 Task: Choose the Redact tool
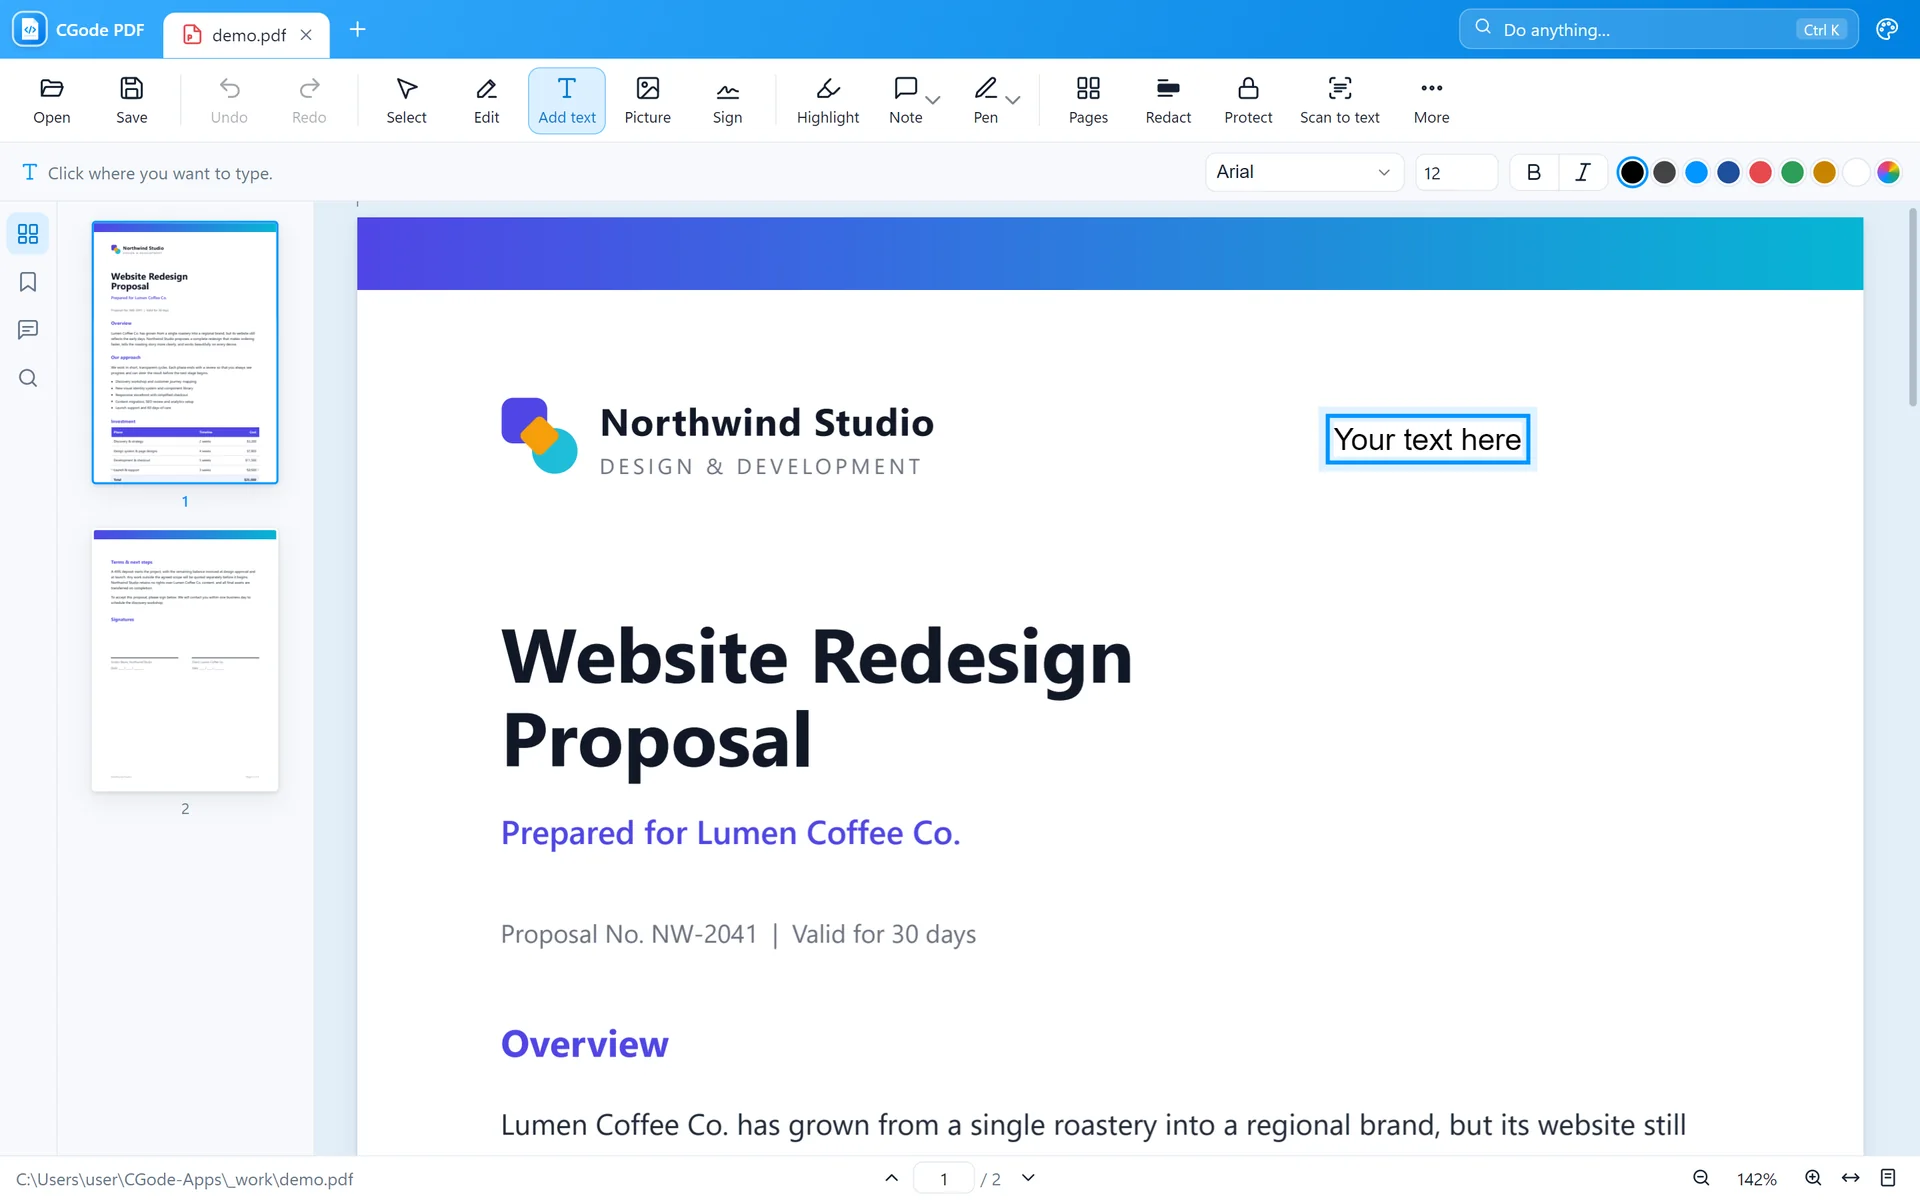tap(1168, 100)
